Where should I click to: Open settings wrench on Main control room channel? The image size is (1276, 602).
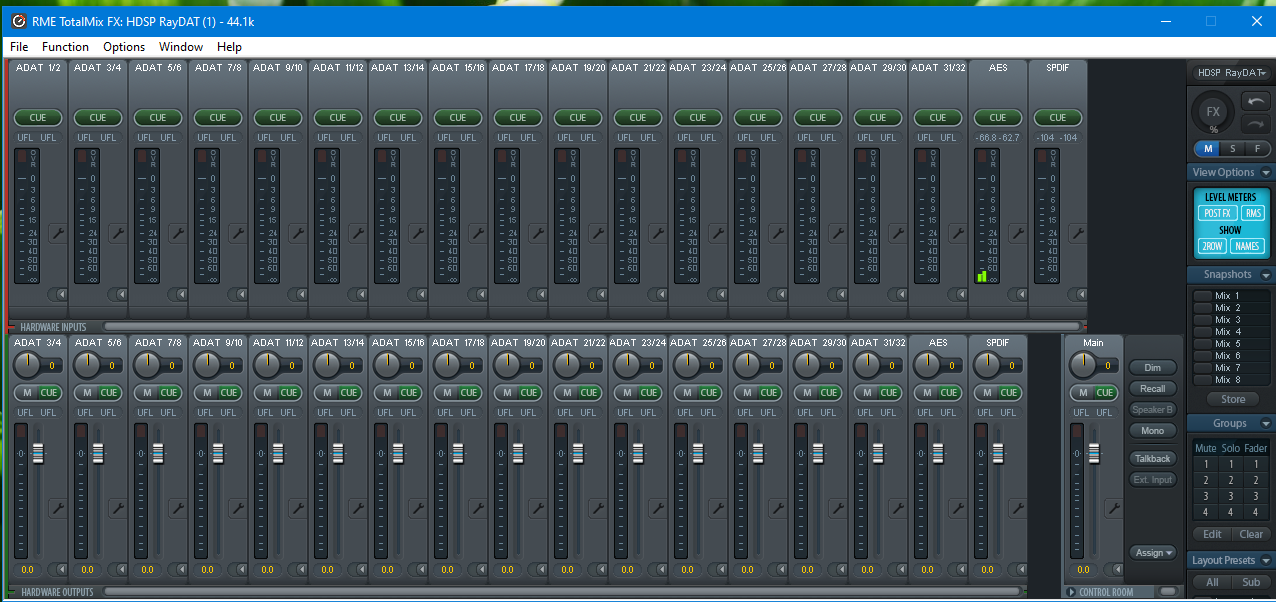1113,508
